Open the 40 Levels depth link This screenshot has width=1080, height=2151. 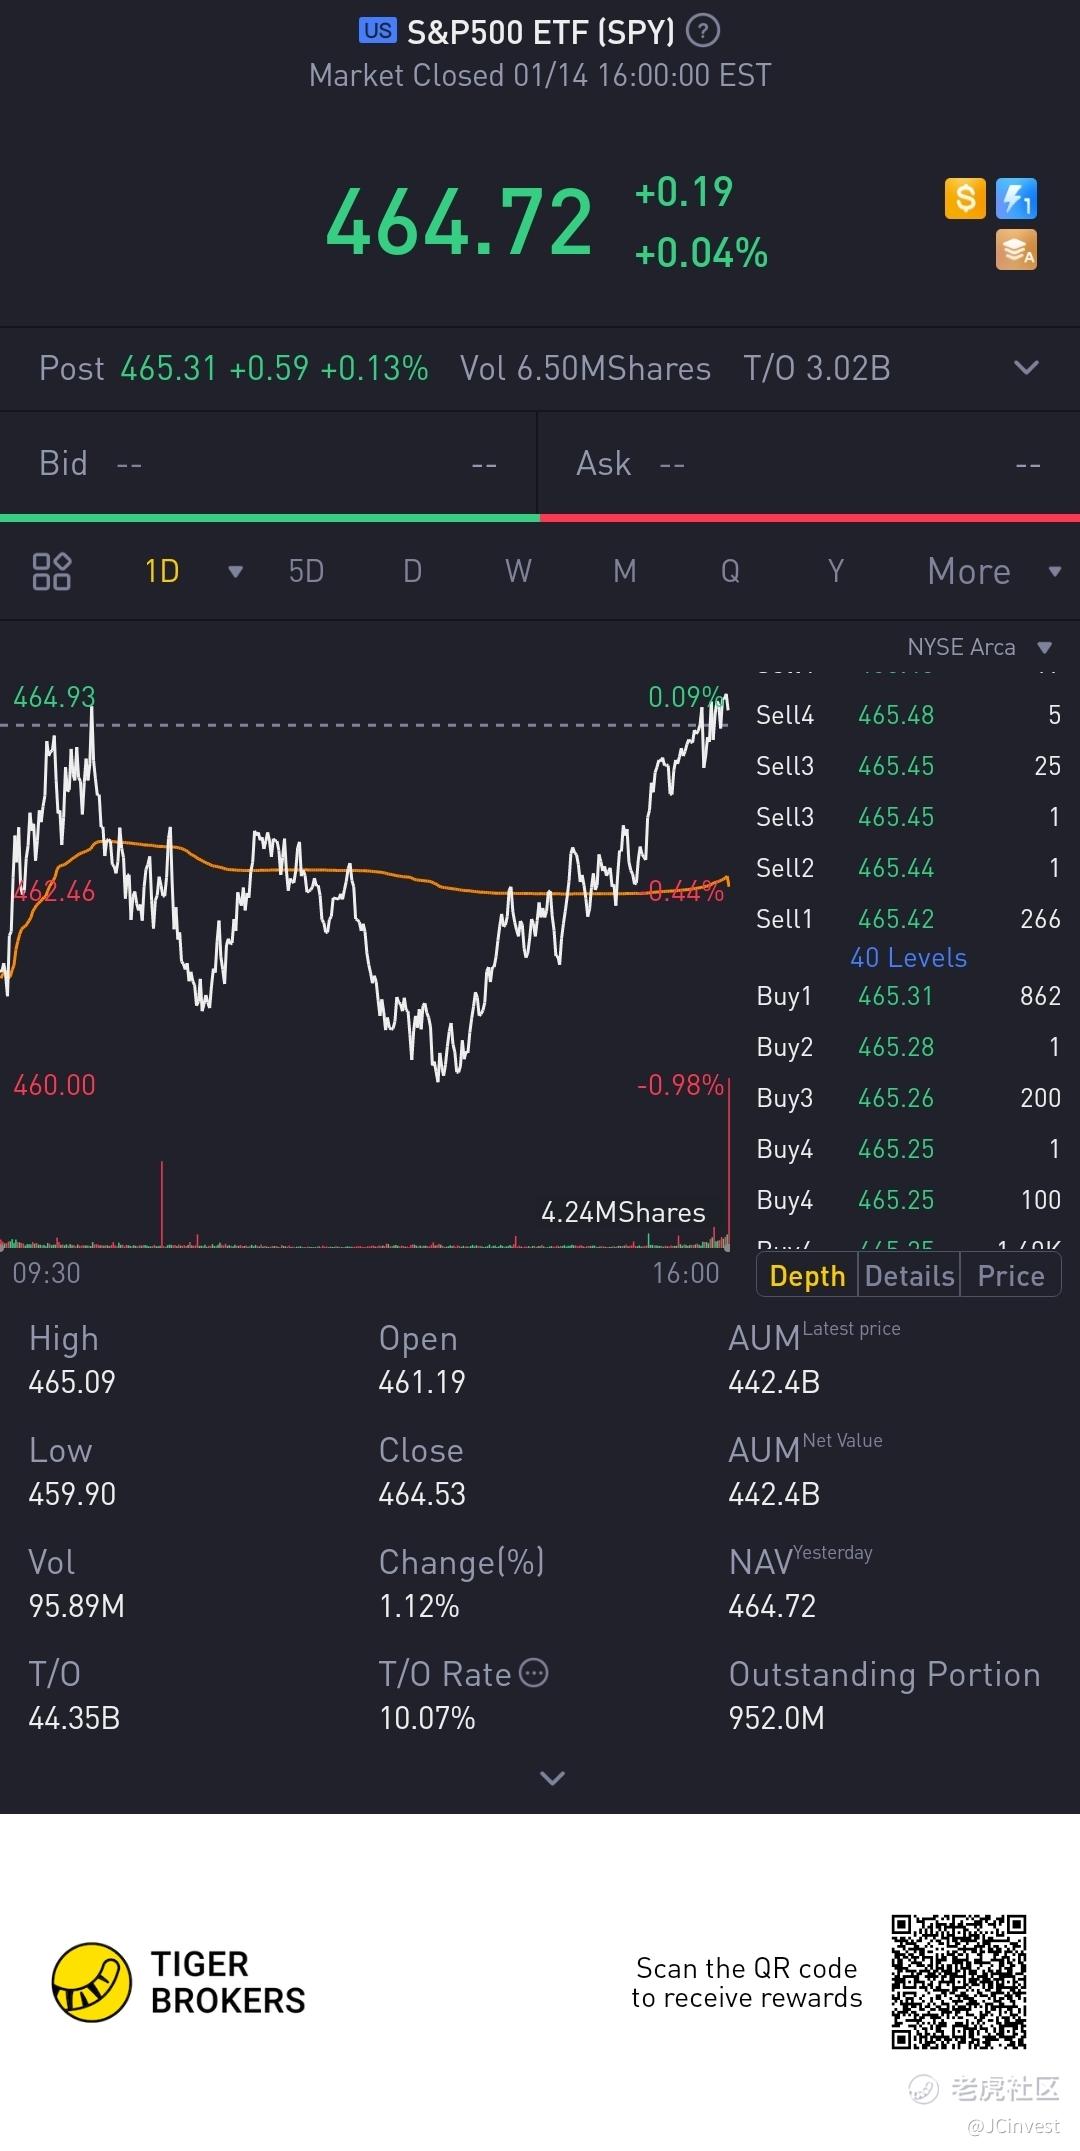[x=908, y=958]
